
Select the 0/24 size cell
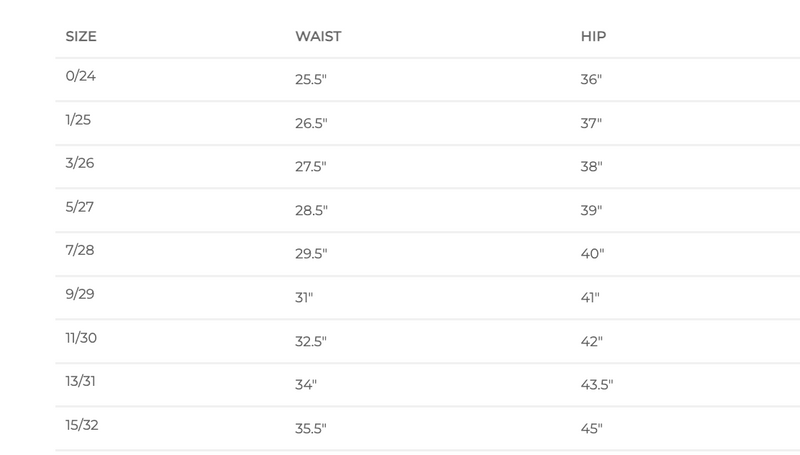[x=81, y=77]
